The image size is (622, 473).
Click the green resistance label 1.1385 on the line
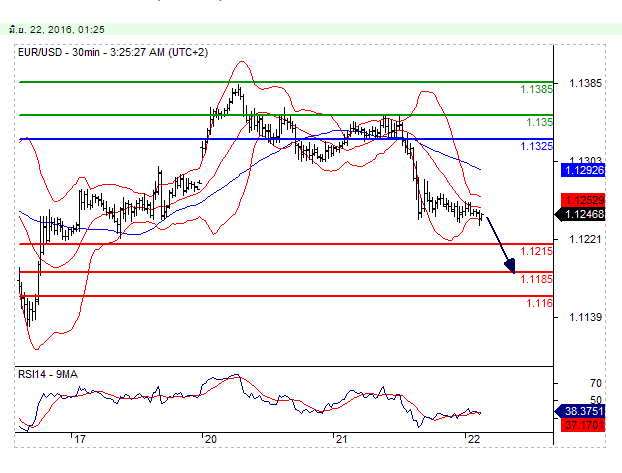[x=536, y=89]
